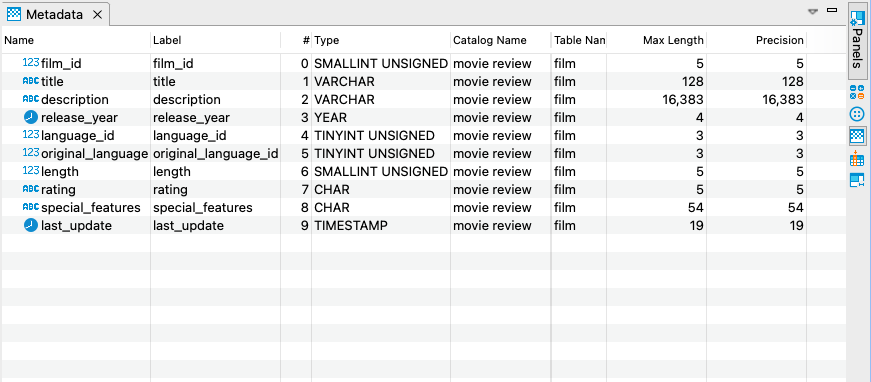Viewport: 871px width, 382px height.
Task: Click the TIMESTAMP type cell
Action: [x=351, y=226]
